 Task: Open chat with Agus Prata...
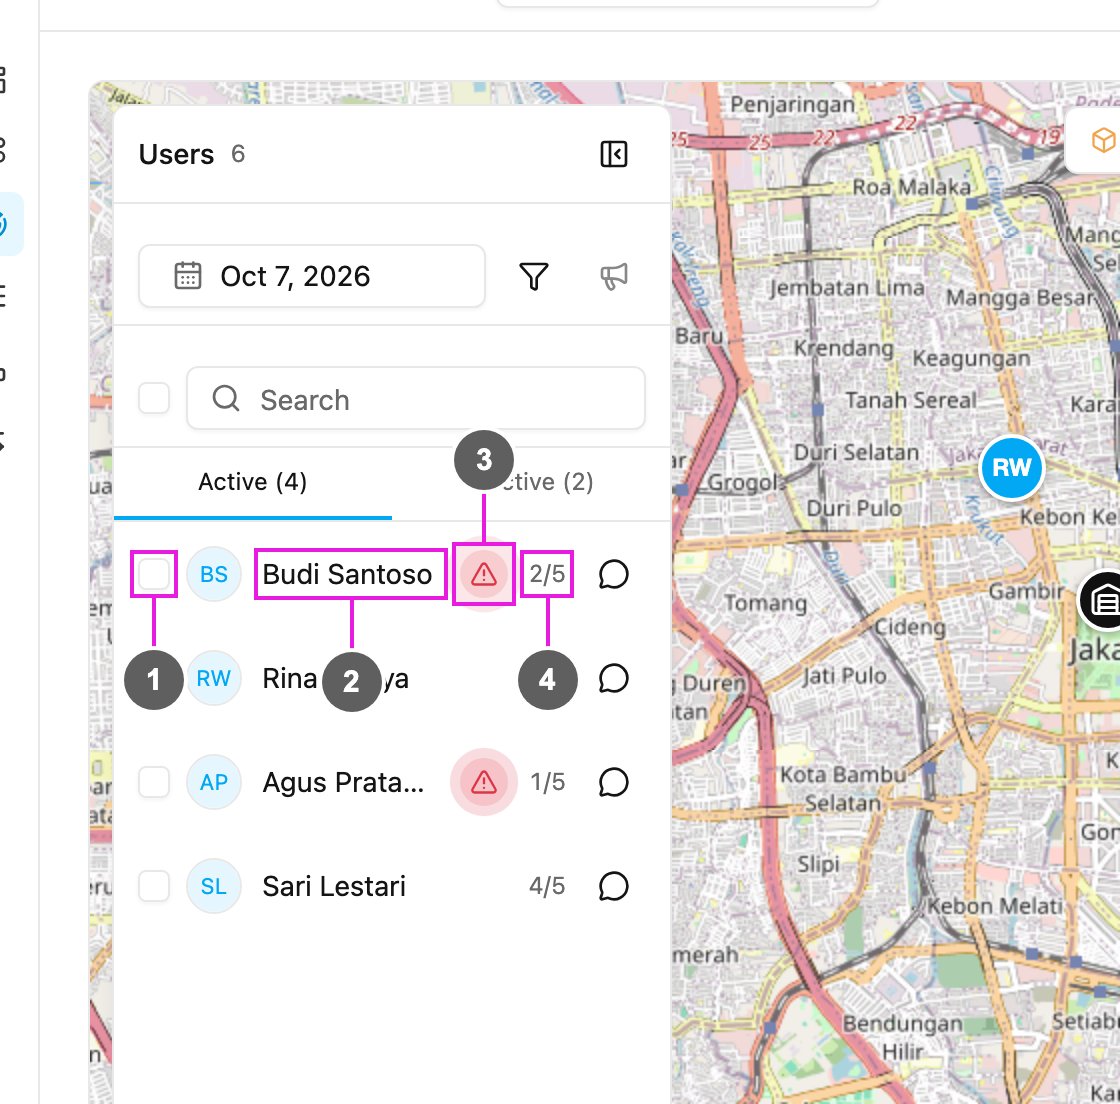click(x=614, y=783)
